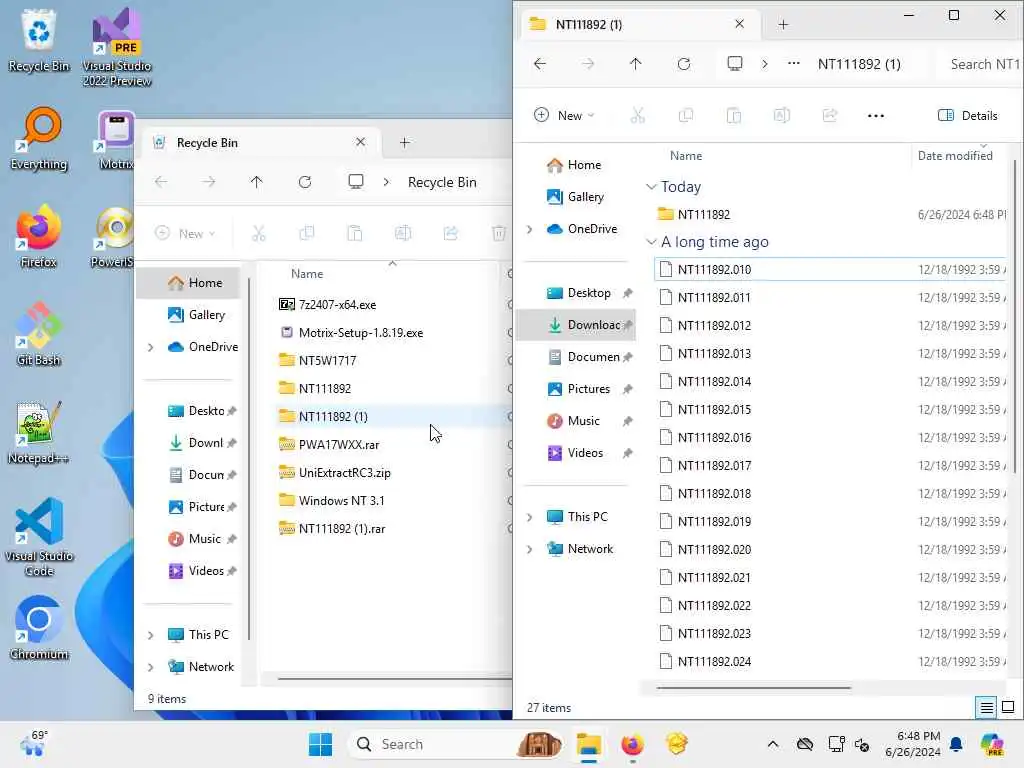
Task: Open Chromium desktop shortcut
Action: (x=39, y=628)
